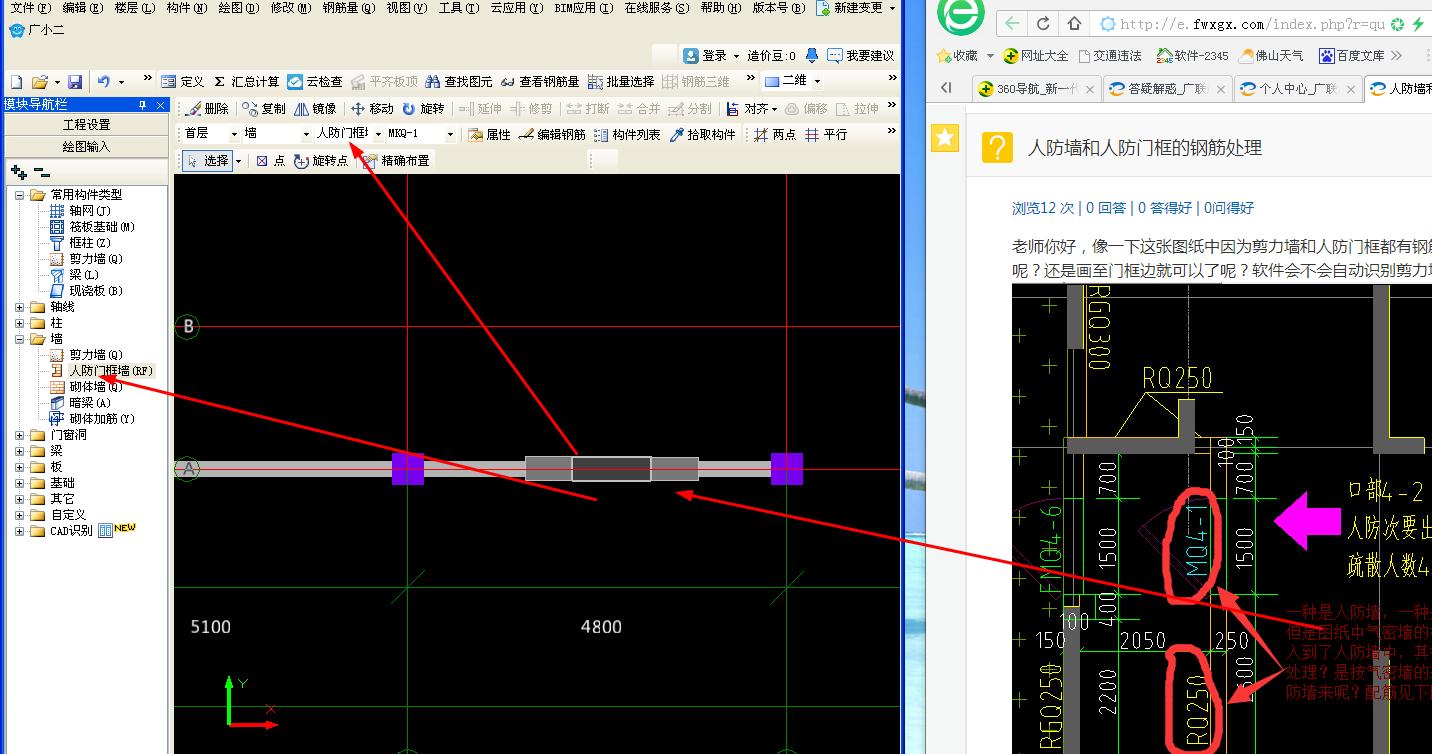
Task: Run 汇总计算 summary calculation
Action: pos(246,82)
